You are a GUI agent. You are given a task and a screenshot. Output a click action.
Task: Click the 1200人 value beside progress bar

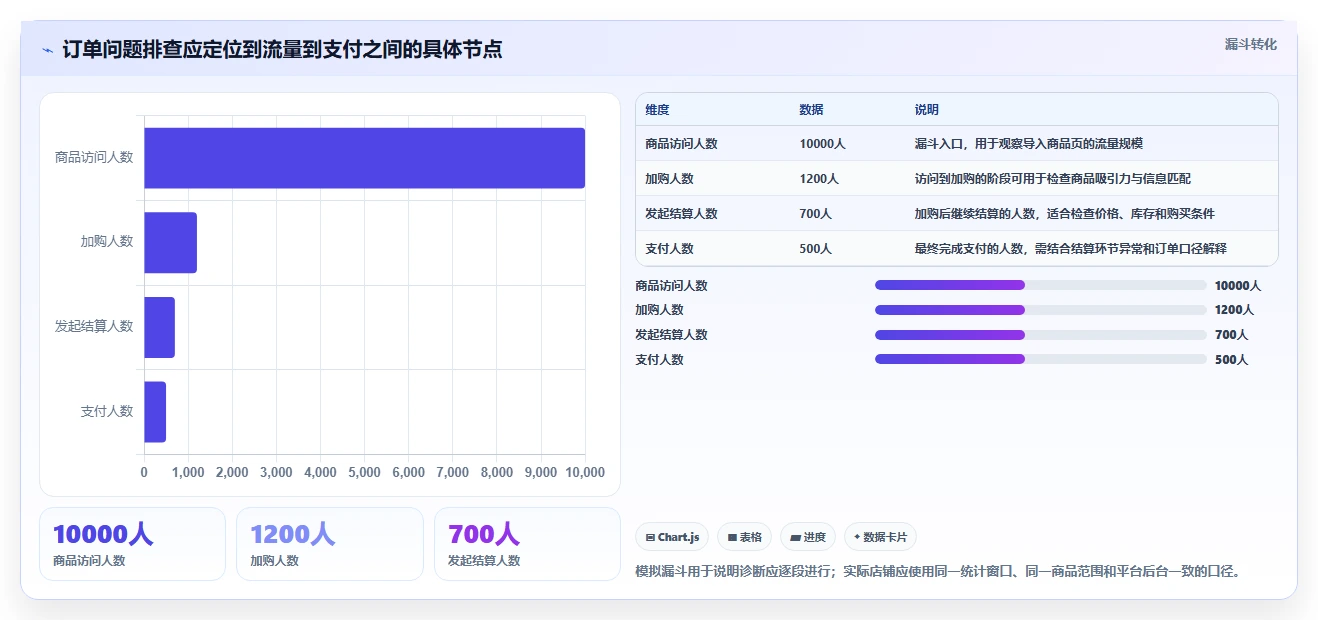pos(1234,310)
